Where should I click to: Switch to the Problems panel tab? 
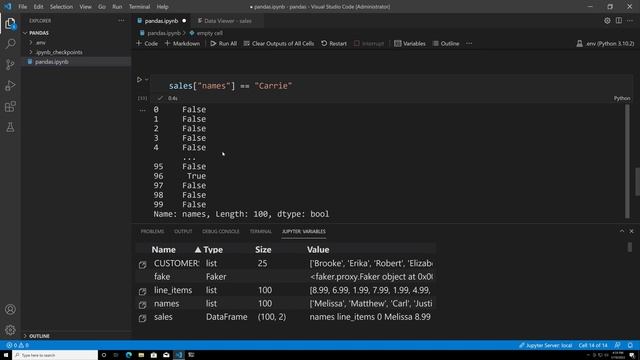[x=152, y=231]
